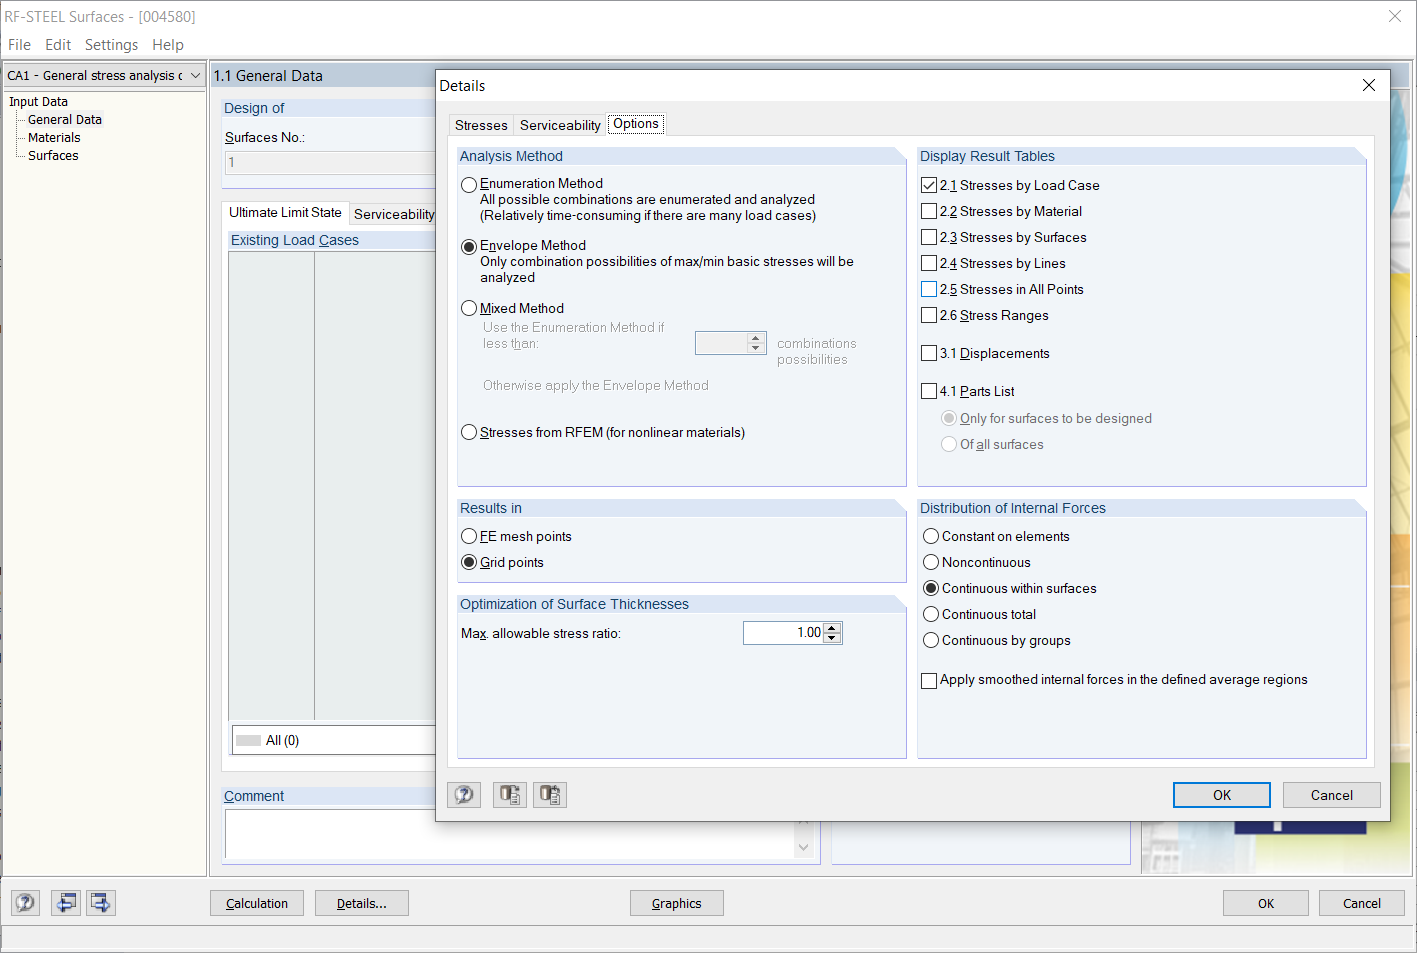Image resolution: width=1417 pixels, height=953 pixels.
Task: Increase the max allowable stress ratio
Action: (832, 627)
